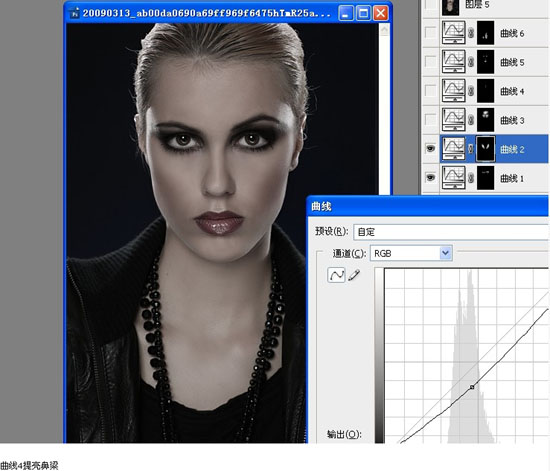Open the 预设 preset combo box
550x471 pixels.
(x=451, y=232)
